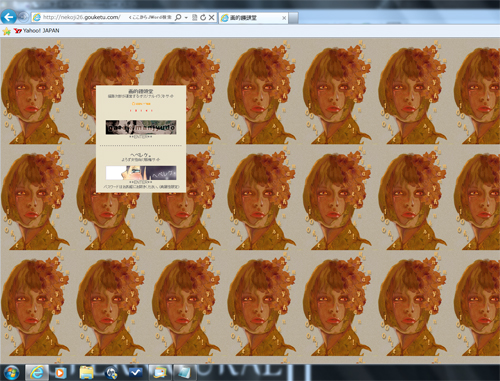Click the address bar showing nekoji26.gouketu.com
Image resolution: width=500 pixels, height=381 pixels.
(82, 17)
